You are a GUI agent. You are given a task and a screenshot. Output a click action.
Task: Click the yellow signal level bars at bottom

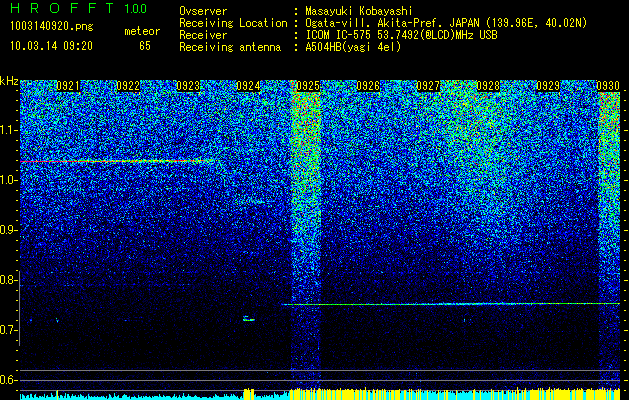point(455,394)
